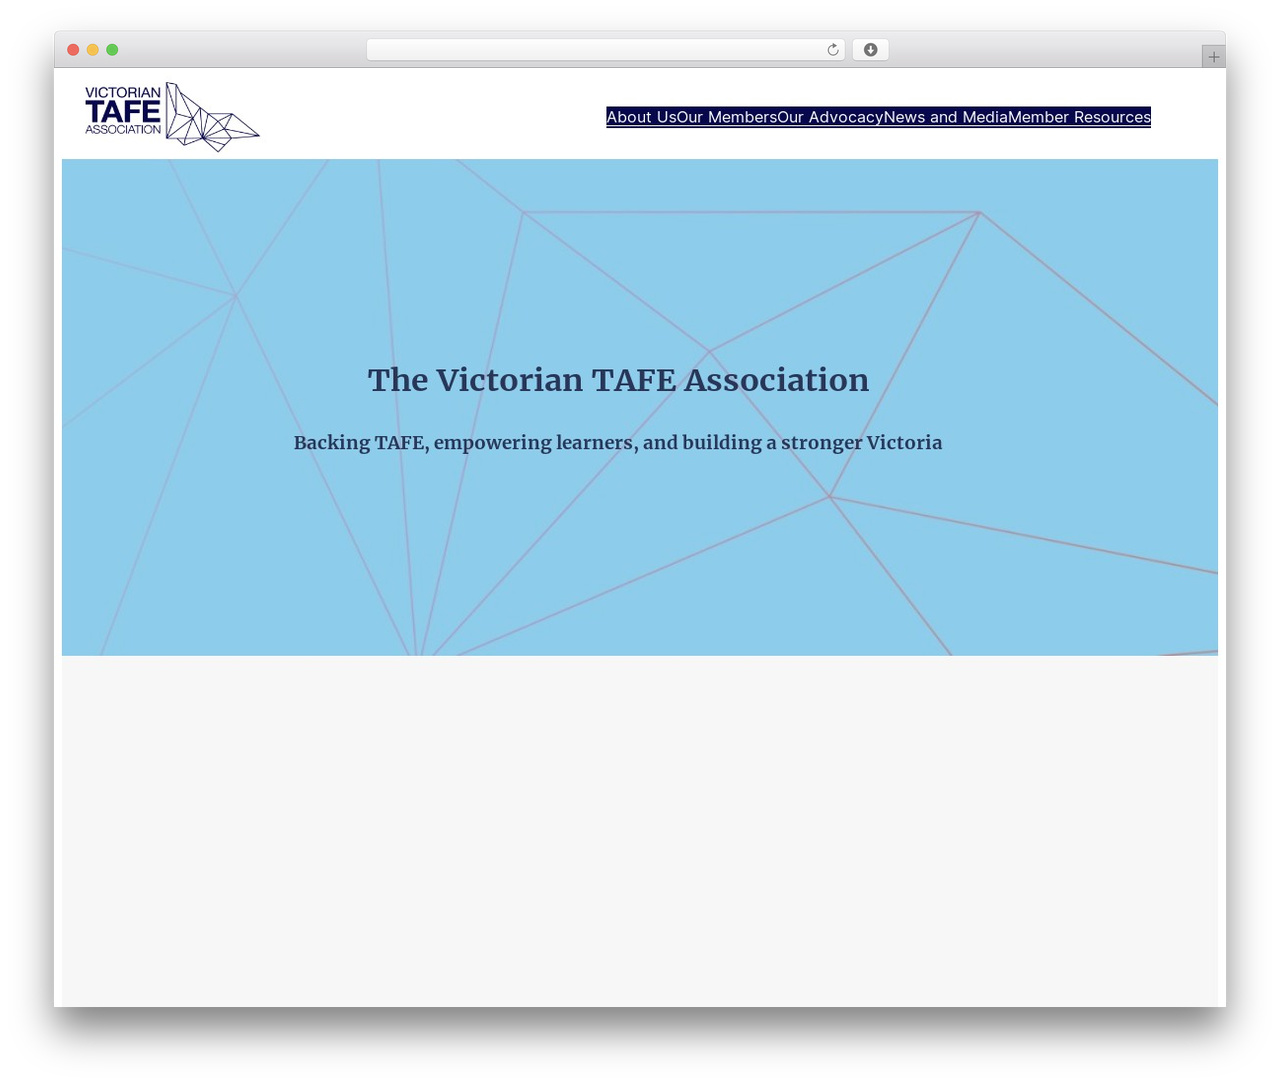Click the Victorian TAFE Association logo
The height and width of the screenshot is (1084, 1280).
click(x=172, y=117)
